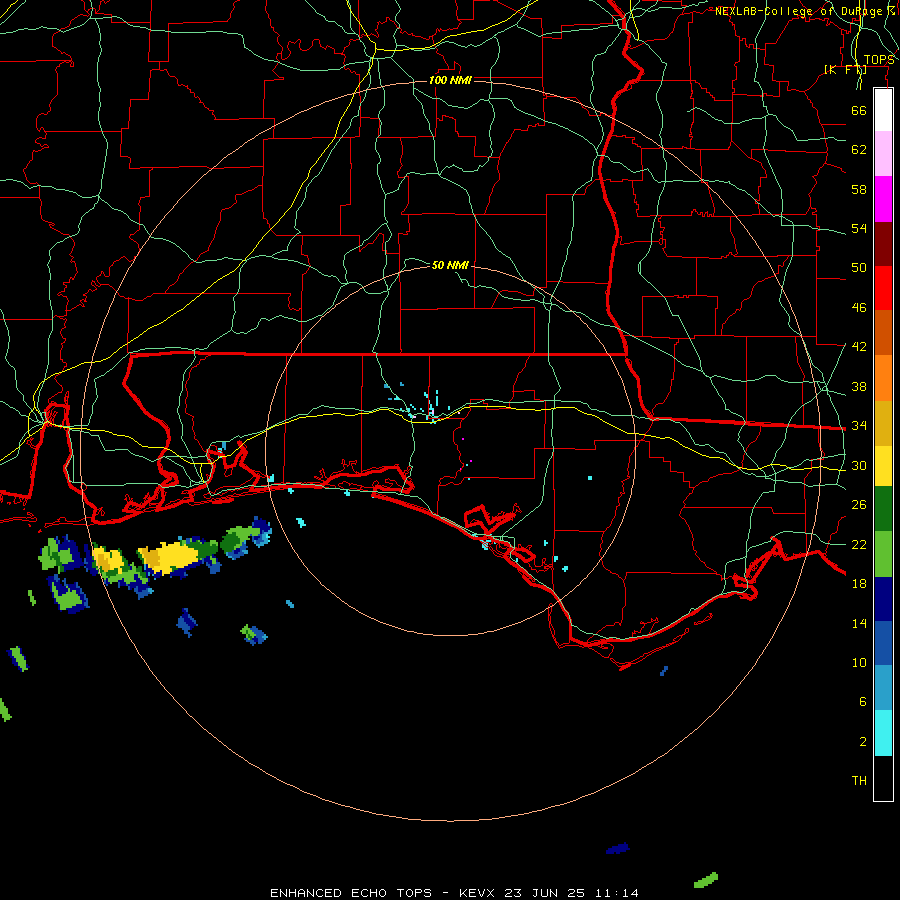Click the 62 value on the legend

859,150
